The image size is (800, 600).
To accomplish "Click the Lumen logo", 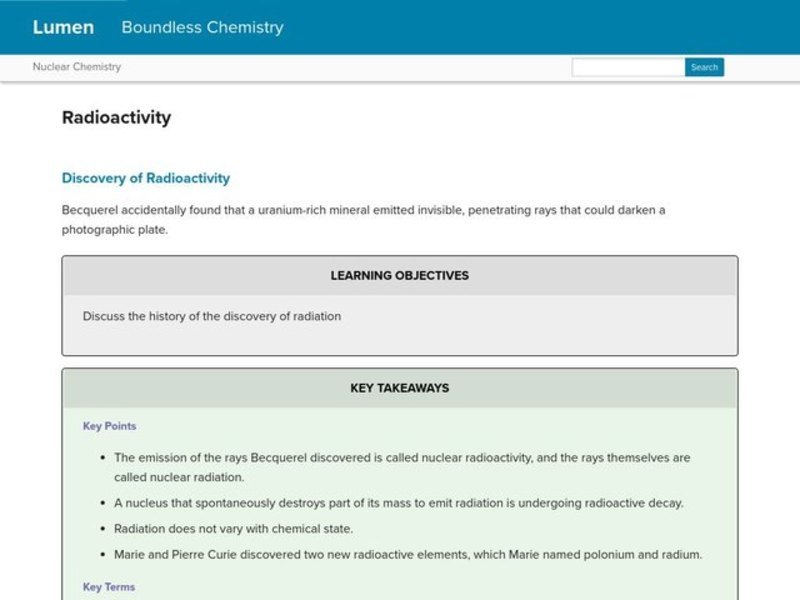I will pyautogui.click(x=63, y=27).
